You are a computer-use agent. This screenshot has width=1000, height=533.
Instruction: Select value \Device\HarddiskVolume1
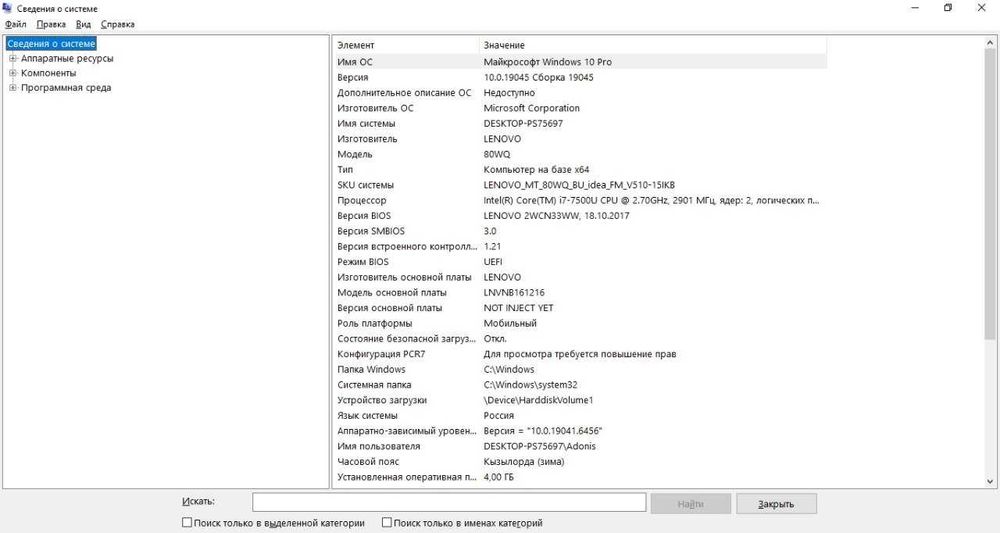click(538, 400)
